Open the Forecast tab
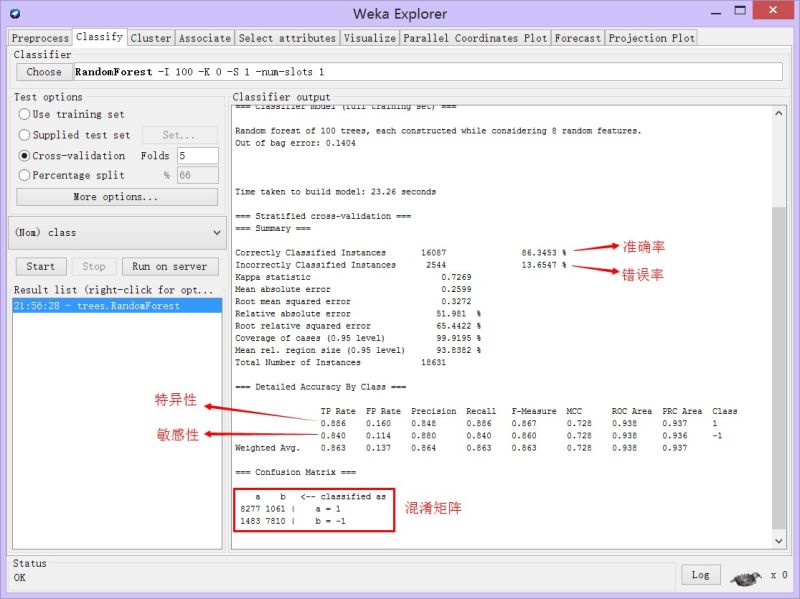 (577, 37)
